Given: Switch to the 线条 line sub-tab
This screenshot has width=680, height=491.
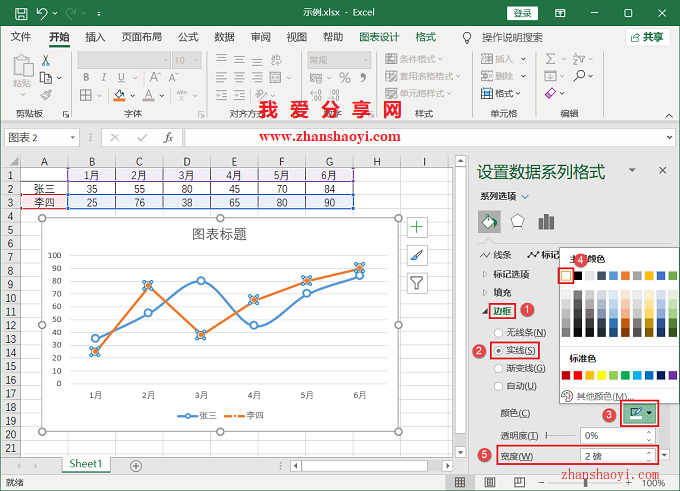Looking at the screenshot, I should point(495,255).
